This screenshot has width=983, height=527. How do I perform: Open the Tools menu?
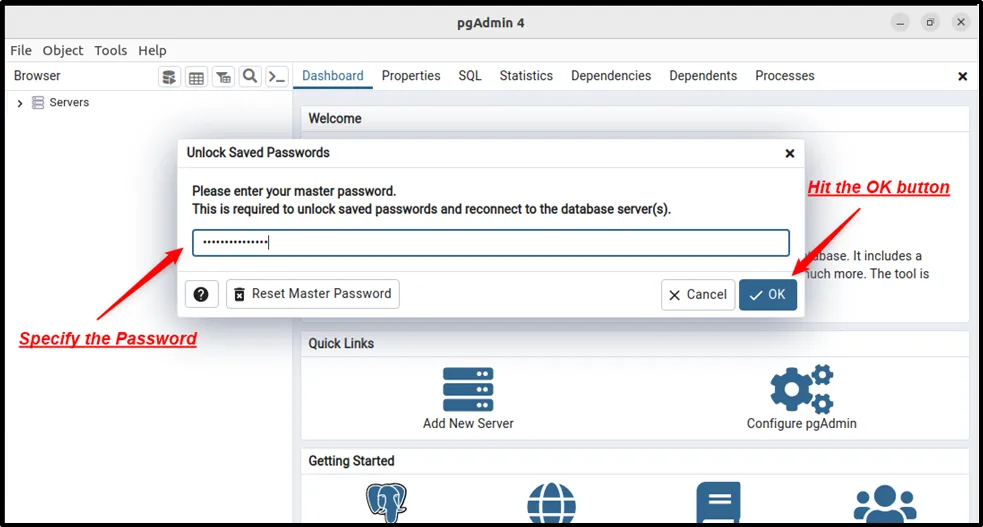click(111, 50)
